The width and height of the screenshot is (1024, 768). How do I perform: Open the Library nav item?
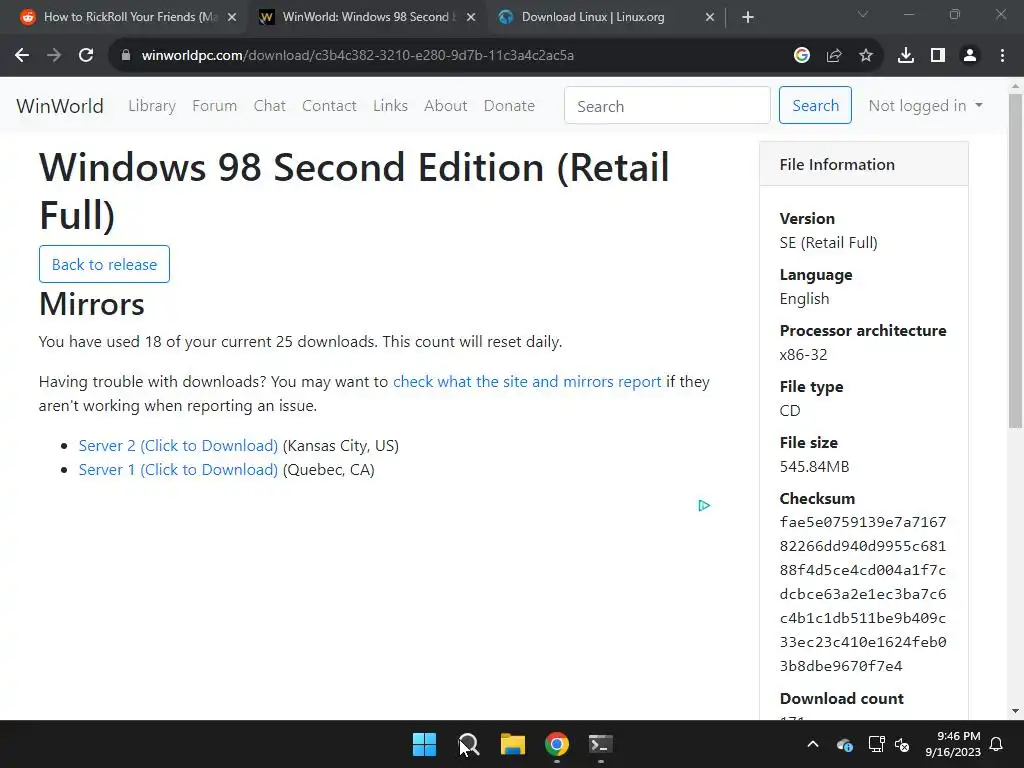[x=152, y=106]
